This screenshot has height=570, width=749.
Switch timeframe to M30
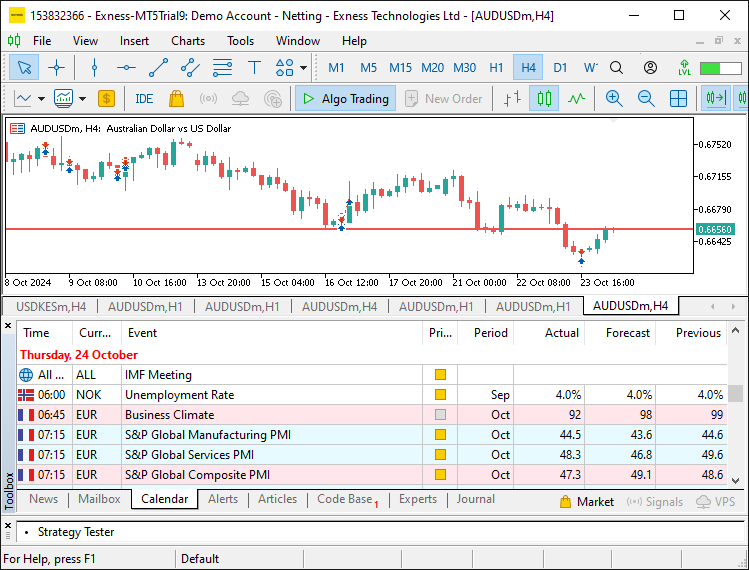click(464, 67)
